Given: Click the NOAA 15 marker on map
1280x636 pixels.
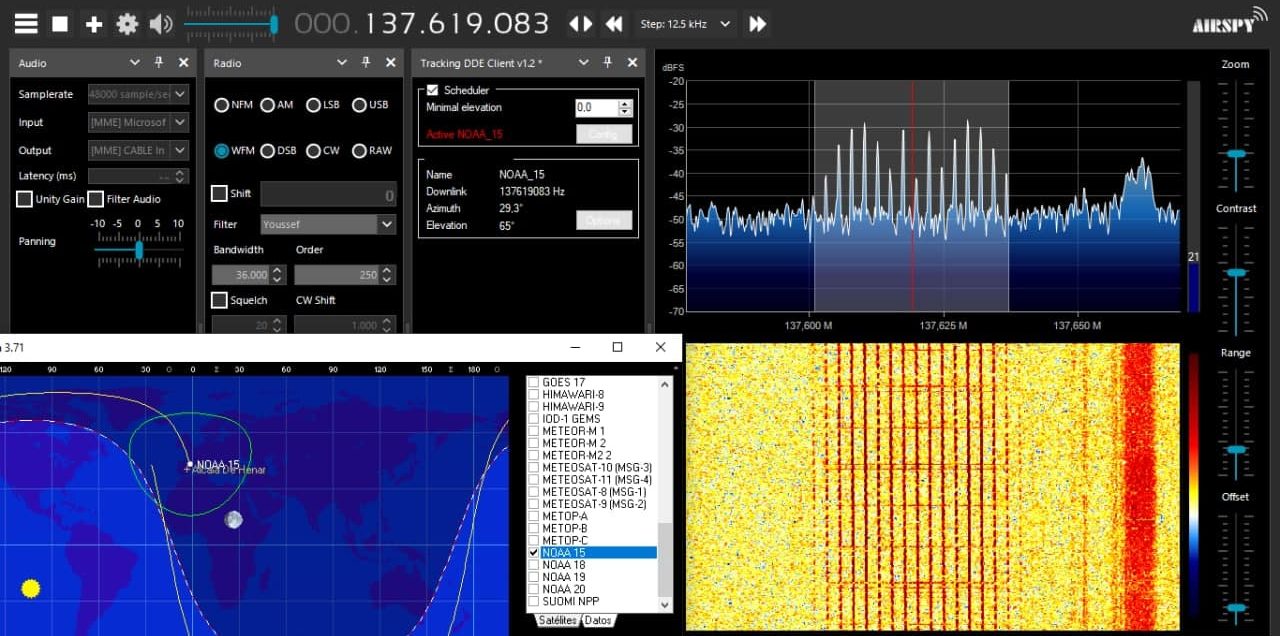Looking at the screenshot, I should [x=190, y=464].
